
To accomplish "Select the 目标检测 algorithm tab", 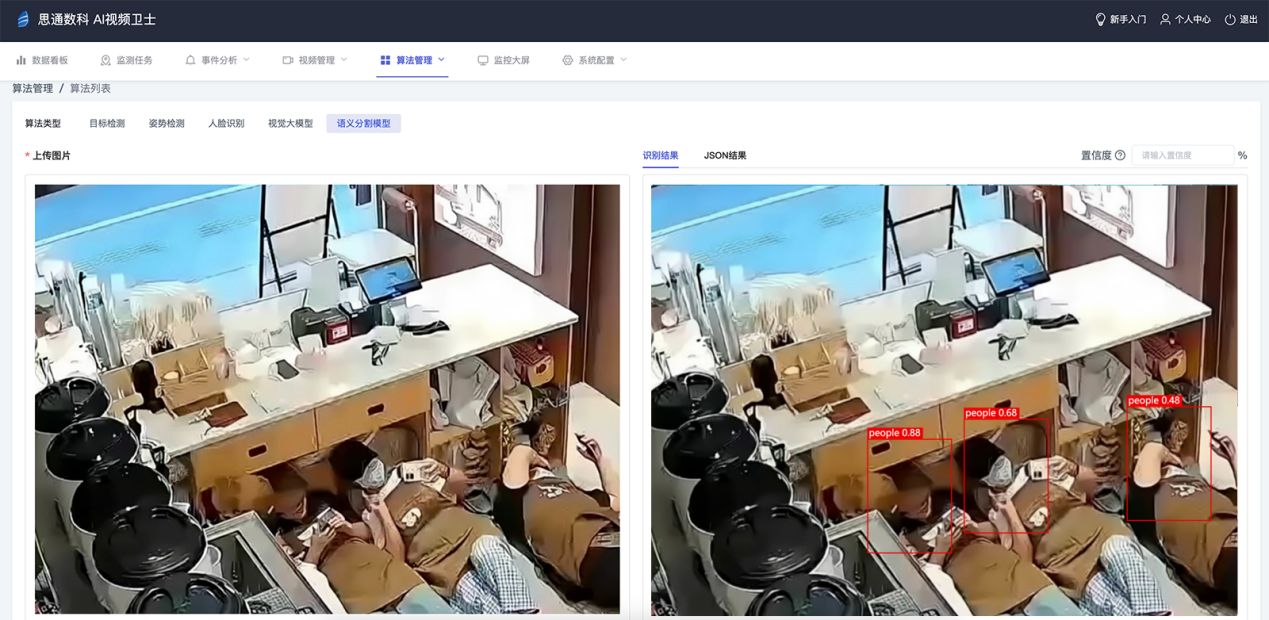I will (111, 123).
